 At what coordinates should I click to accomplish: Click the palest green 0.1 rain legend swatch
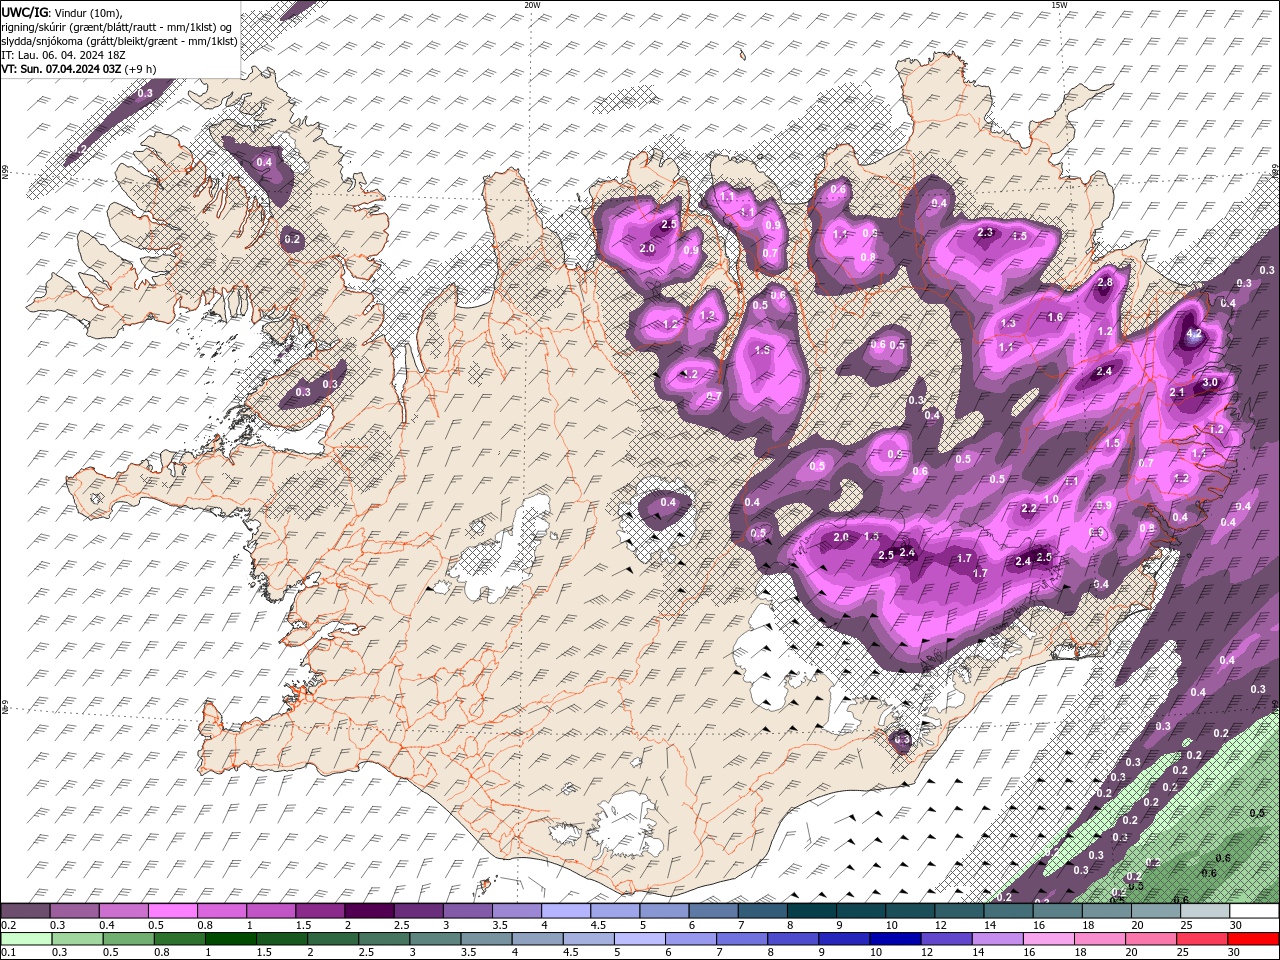pyautogui.click(x=25, y=938)
